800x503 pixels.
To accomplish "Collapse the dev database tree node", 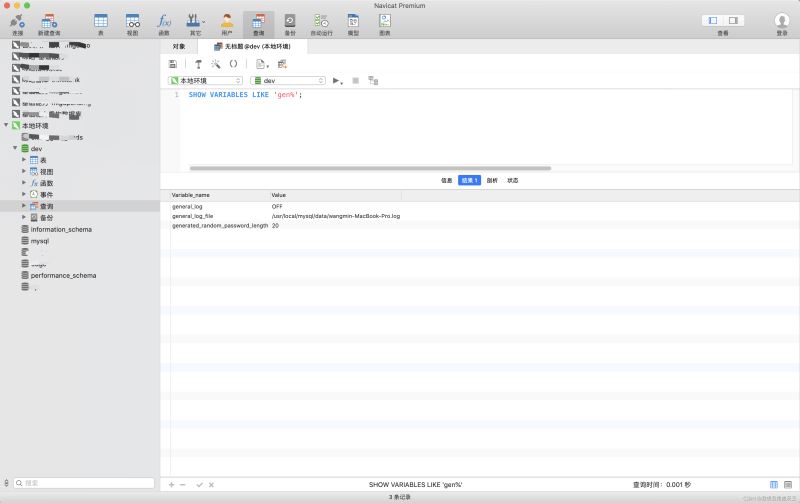I will tap(15, 148).
